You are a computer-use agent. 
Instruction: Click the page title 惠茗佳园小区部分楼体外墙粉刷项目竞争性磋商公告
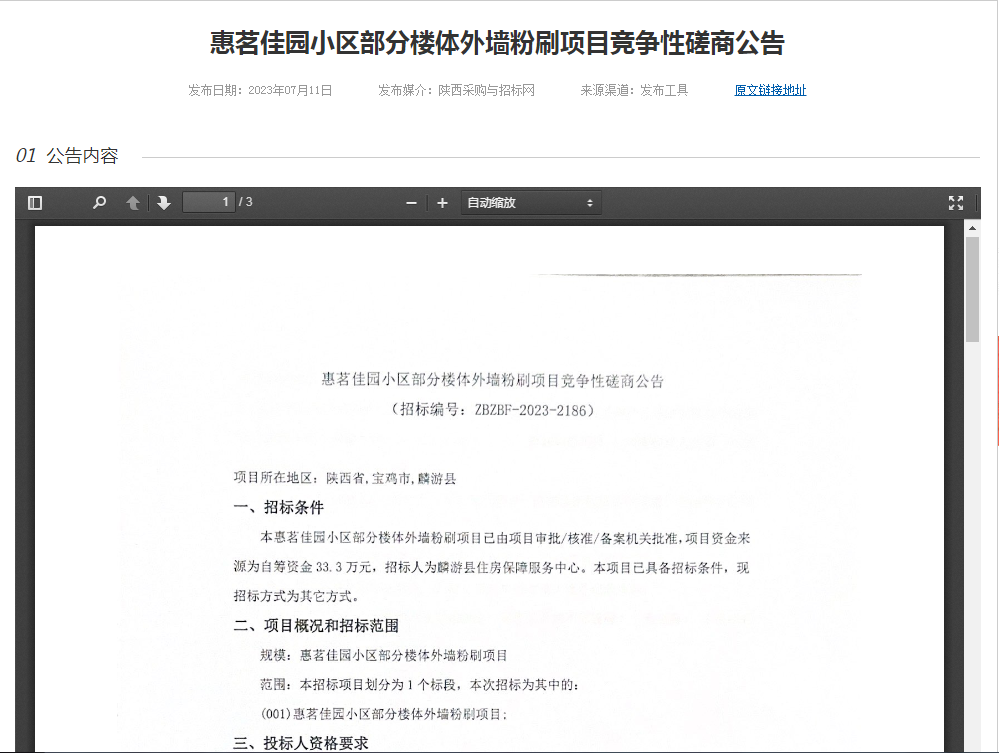498,43
